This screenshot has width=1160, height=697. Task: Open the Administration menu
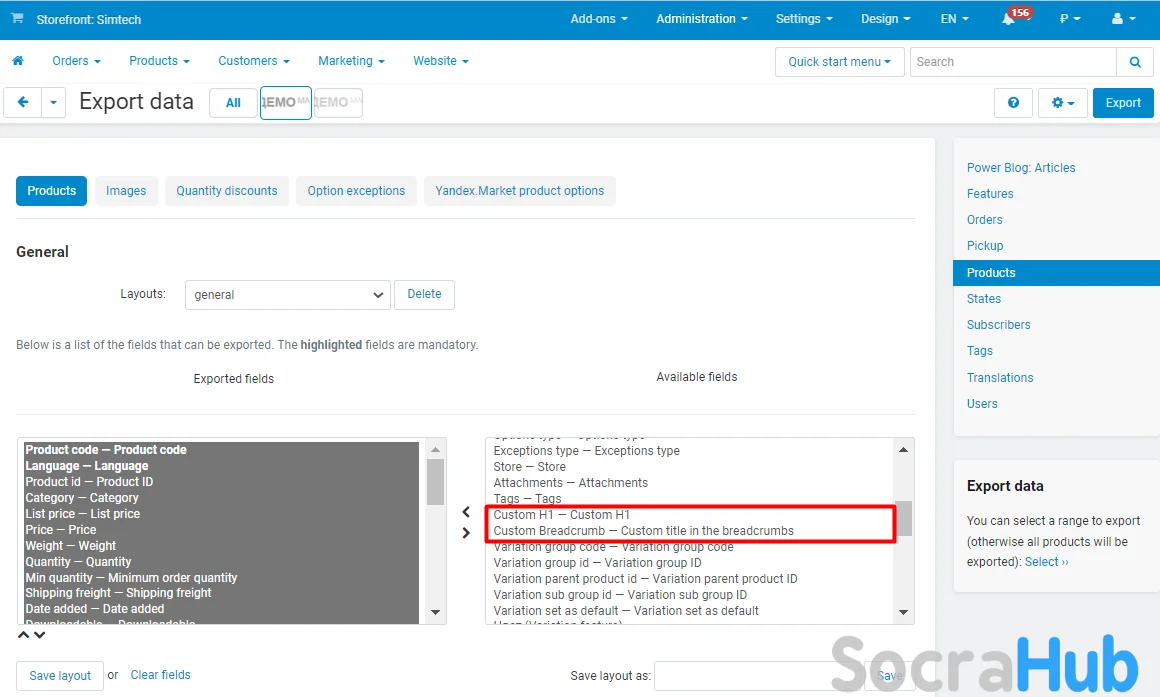[x=701, y=19]
